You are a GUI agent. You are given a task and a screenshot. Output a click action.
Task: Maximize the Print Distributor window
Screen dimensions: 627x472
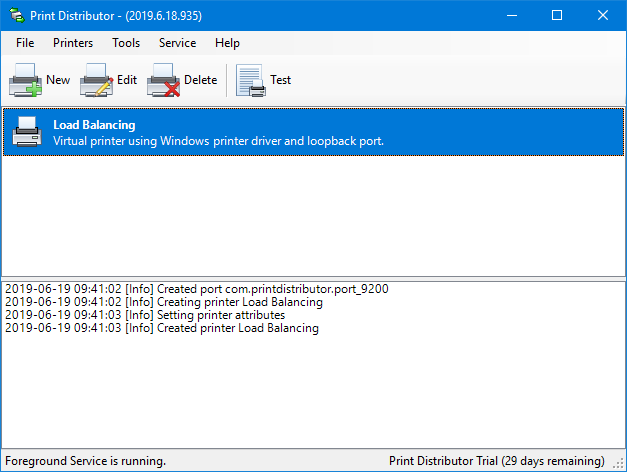[557, 16]
